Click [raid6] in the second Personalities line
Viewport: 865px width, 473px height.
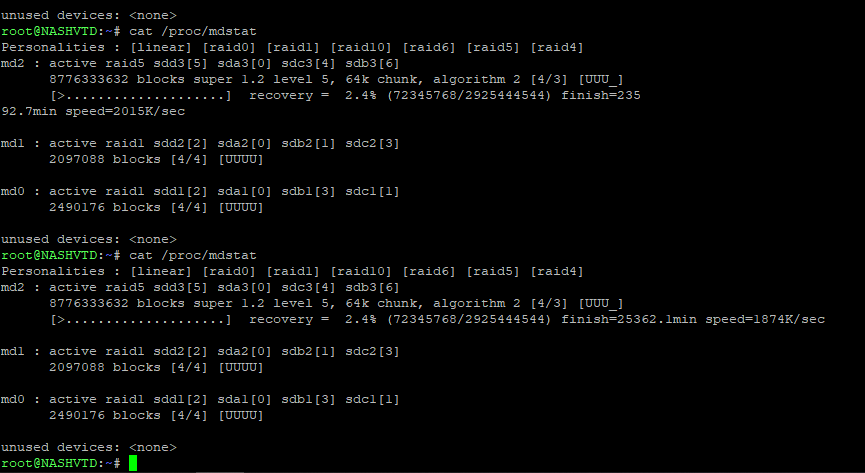pos(429,272)
